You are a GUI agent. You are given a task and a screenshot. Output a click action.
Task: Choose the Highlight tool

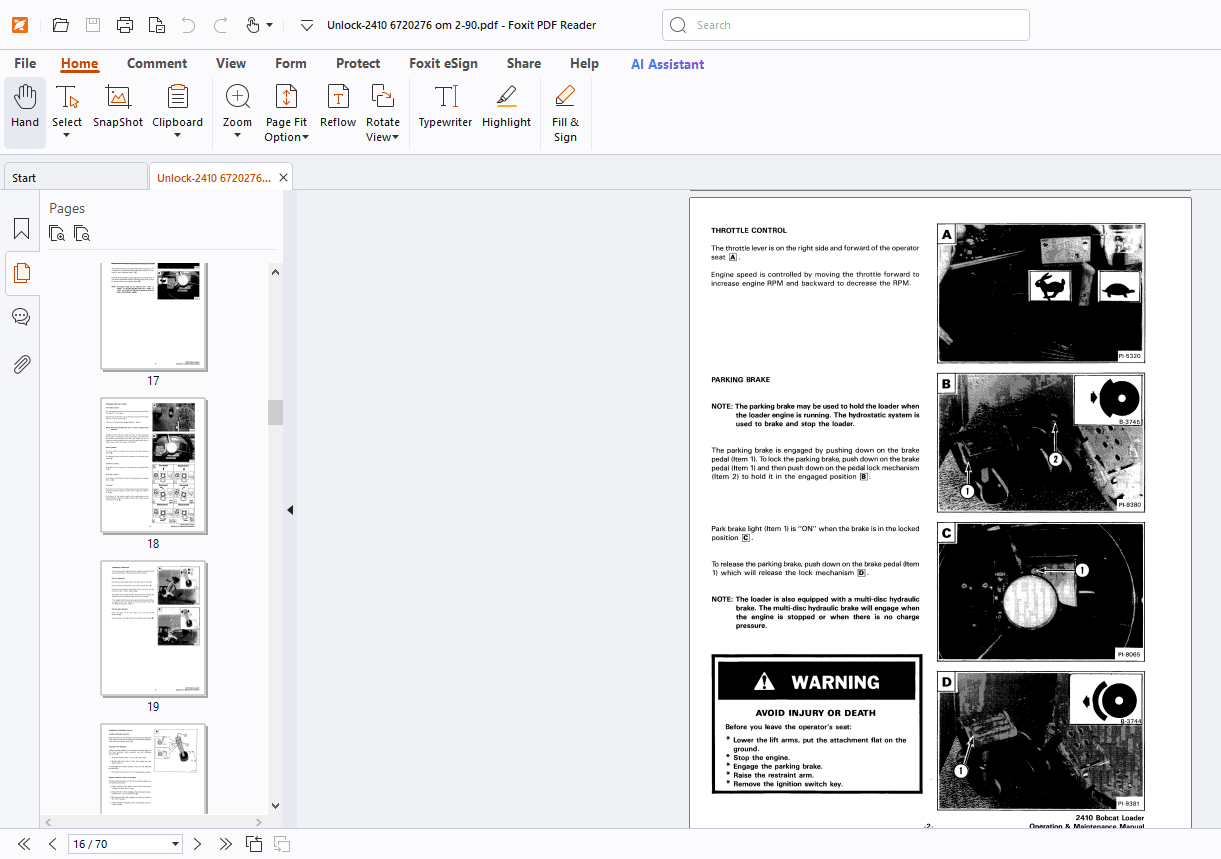tap(506, 108)
